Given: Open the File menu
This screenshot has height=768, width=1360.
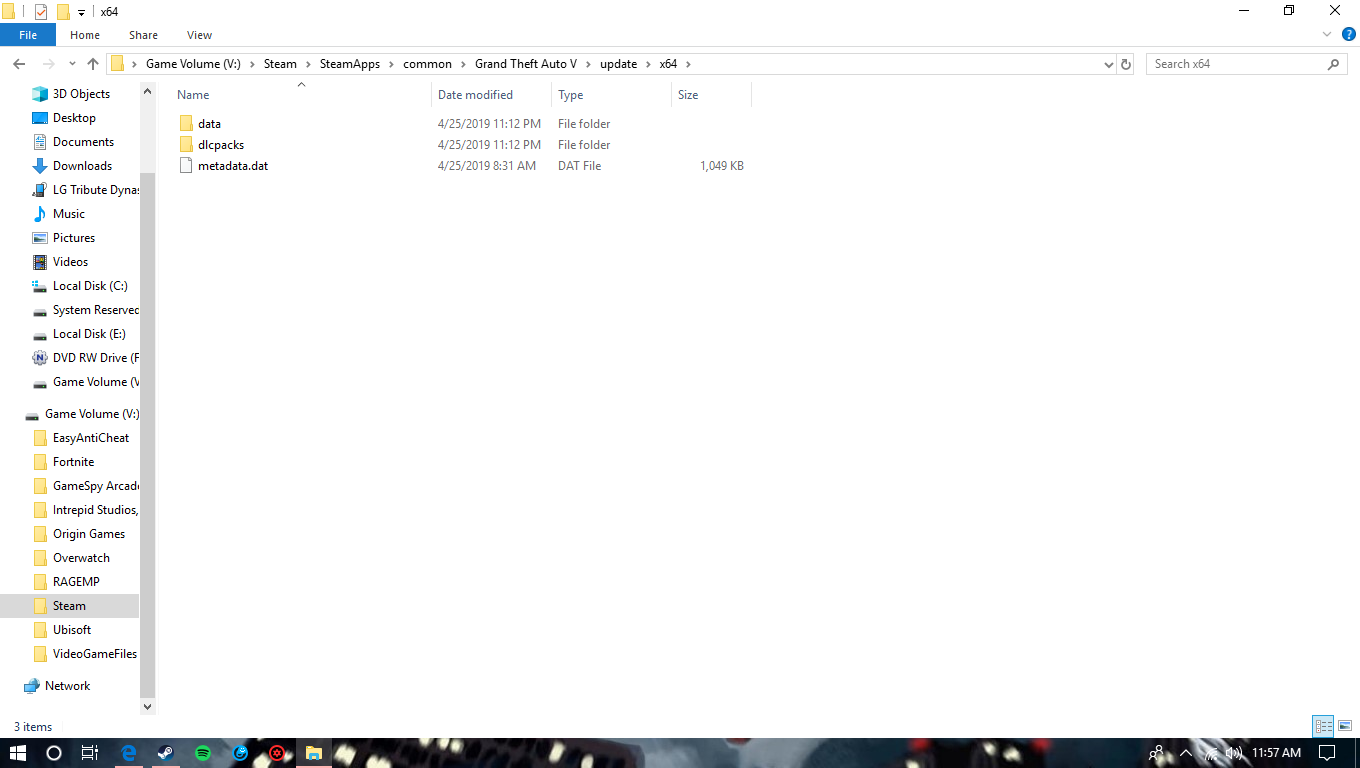Looking at the screenshot, I should pos(28,34).
